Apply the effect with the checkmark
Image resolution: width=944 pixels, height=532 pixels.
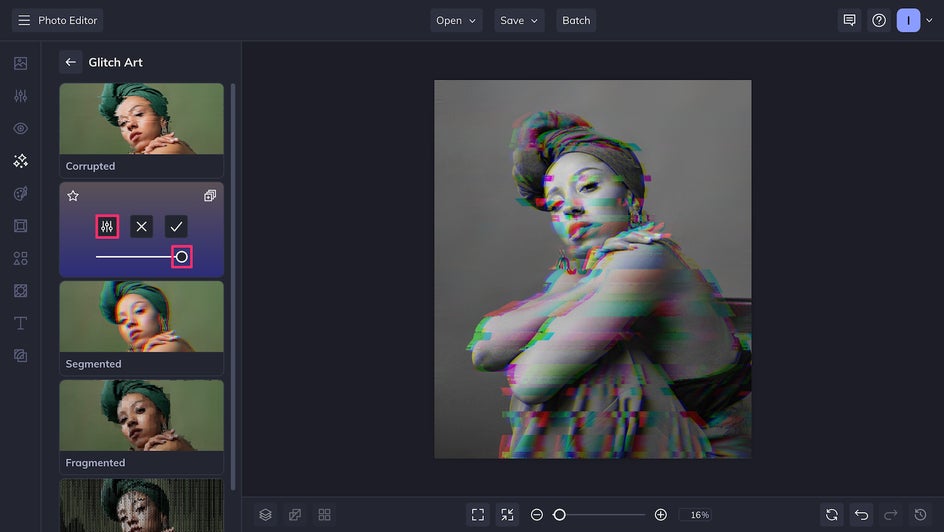click(176, 226)
